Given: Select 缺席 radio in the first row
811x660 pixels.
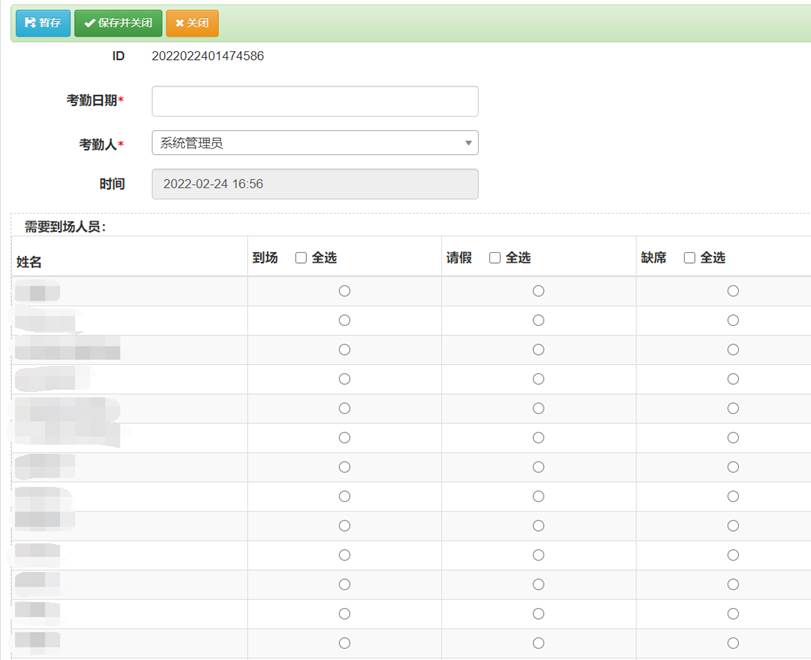Looking at the screenshot, I should pyautogui.click(x=733, y=291).
